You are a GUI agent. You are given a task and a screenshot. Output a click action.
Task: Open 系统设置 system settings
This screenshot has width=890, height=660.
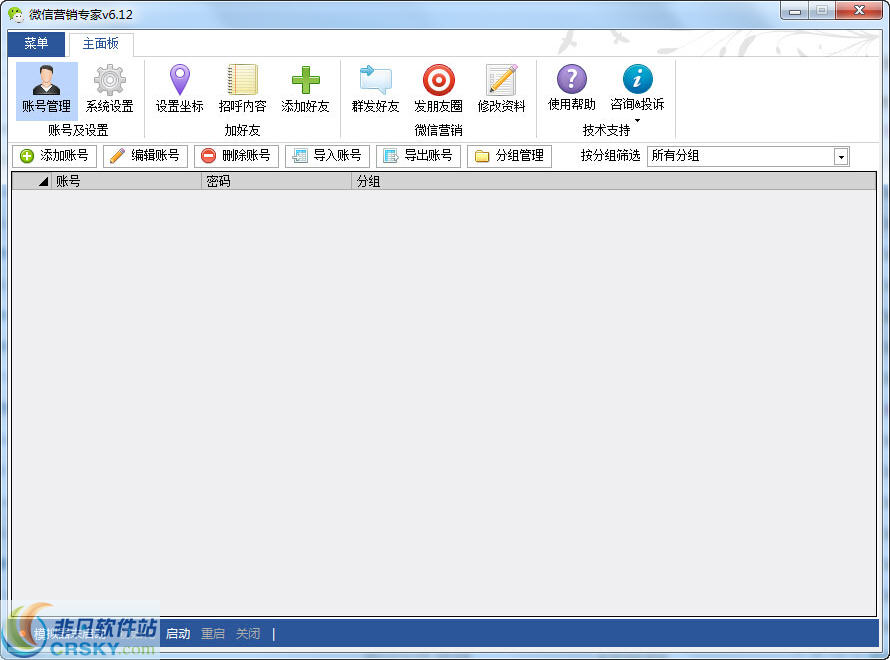(x=108, y=88)
